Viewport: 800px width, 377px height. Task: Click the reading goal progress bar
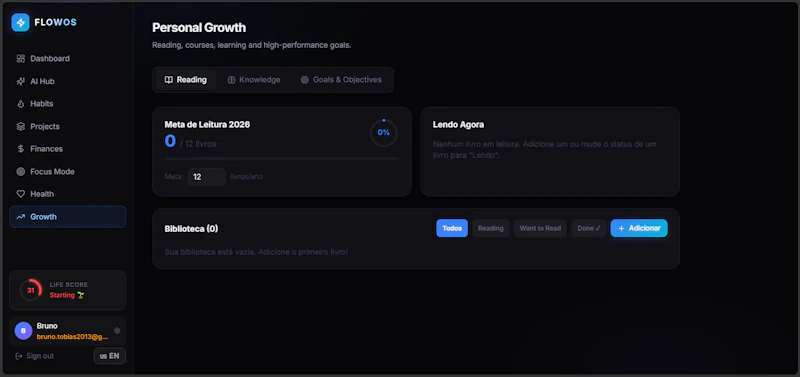(x=282, y=159)
